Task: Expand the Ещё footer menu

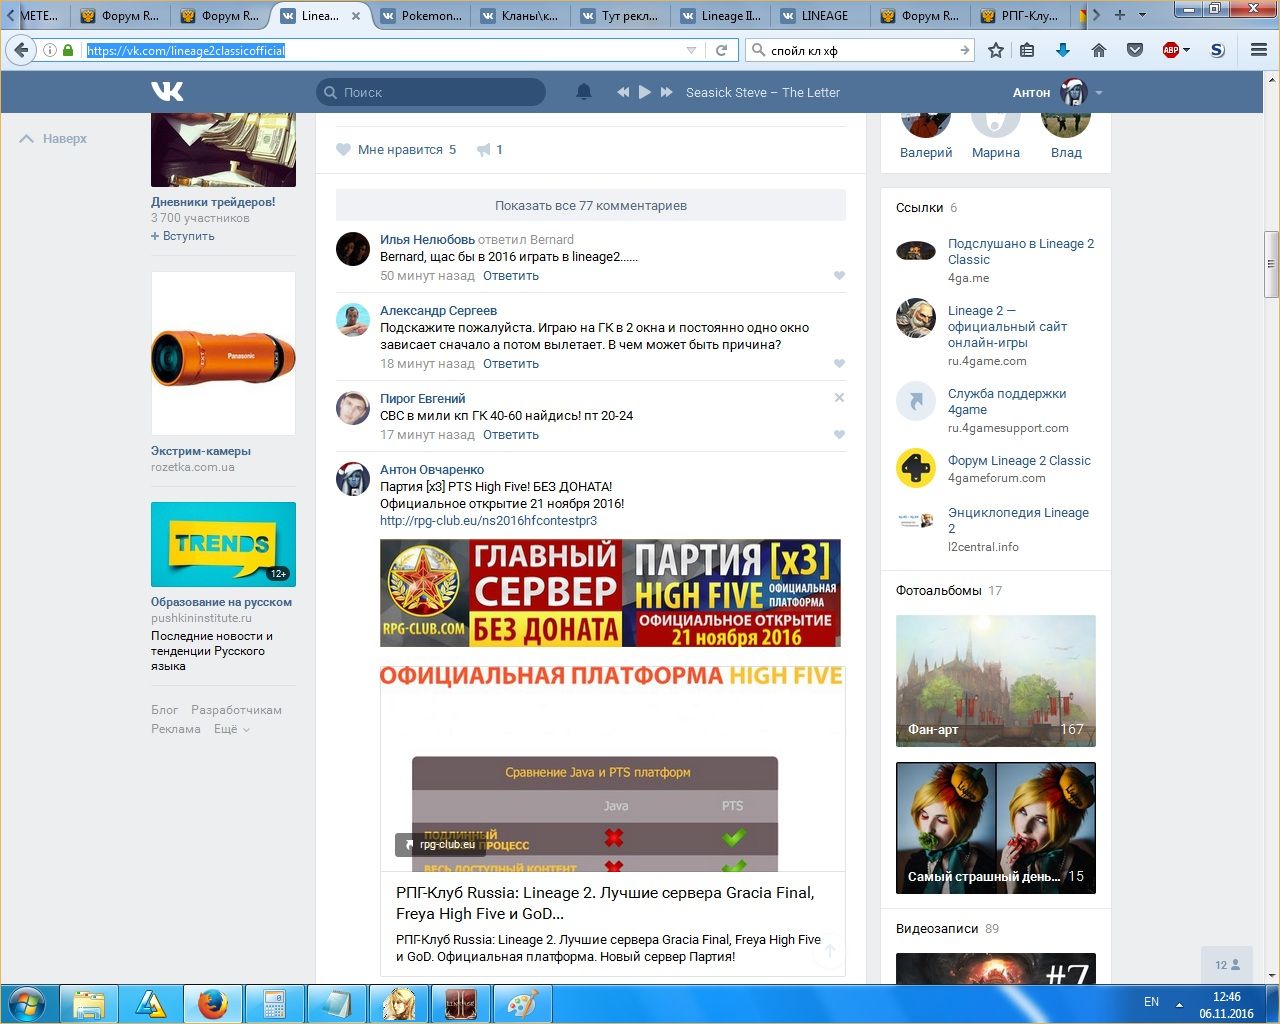Action: [232, 729]
